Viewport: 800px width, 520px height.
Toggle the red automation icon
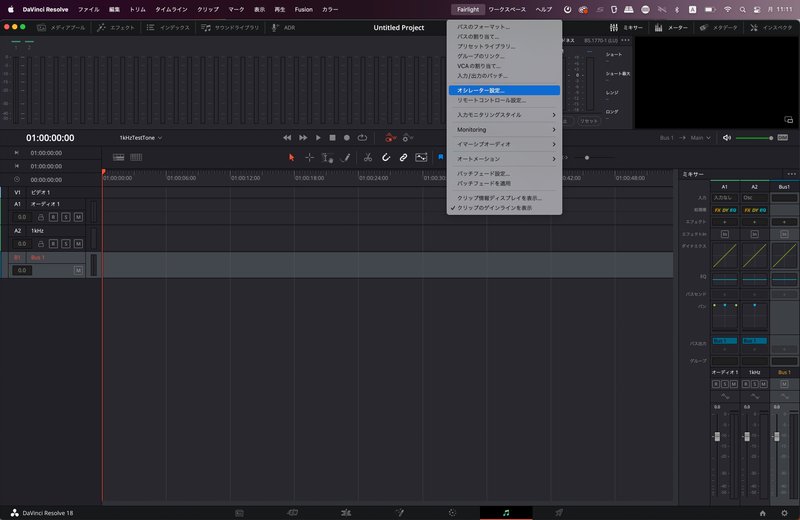coord(390,138)
